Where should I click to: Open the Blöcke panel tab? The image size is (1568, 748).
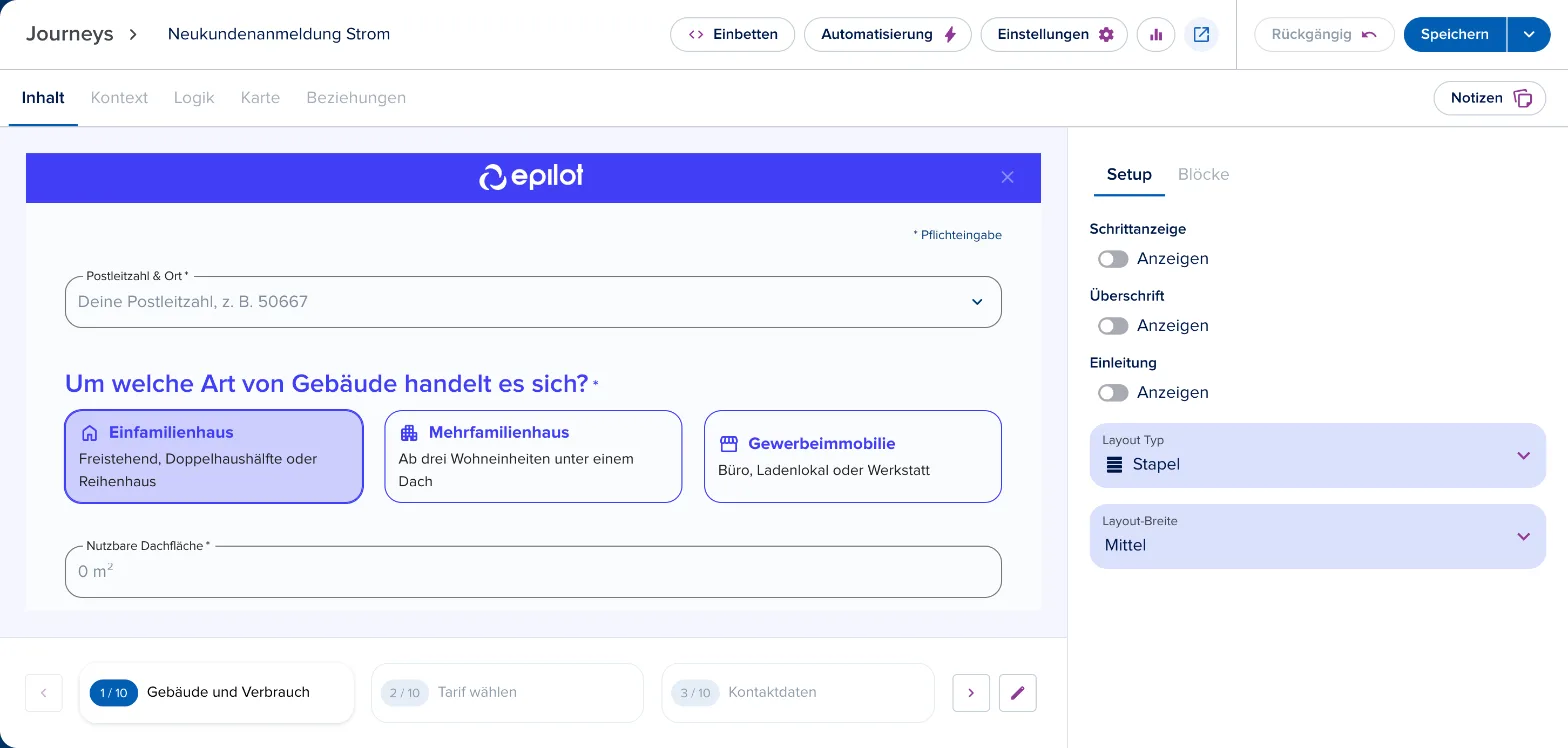click(x=1203, y=174)
